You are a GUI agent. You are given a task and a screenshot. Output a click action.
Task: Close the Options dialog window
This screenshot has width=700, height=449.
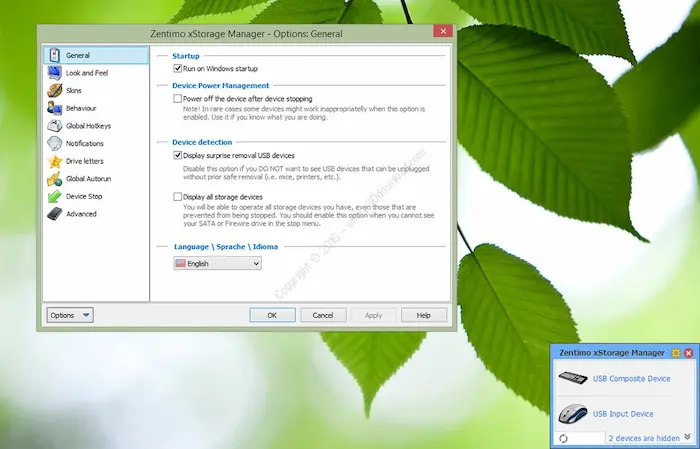click(443, 31)
